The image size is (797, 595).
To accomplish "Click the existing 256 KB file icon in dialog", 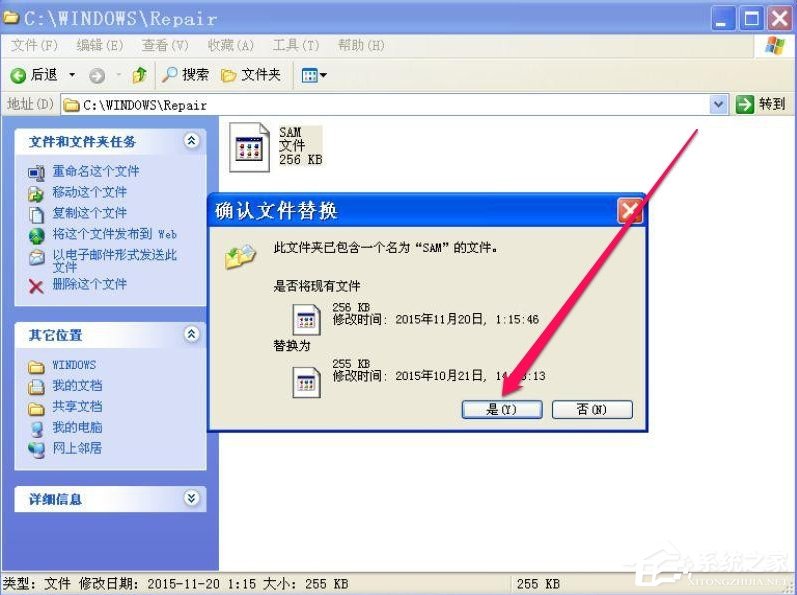I will [x=306, y=319].
